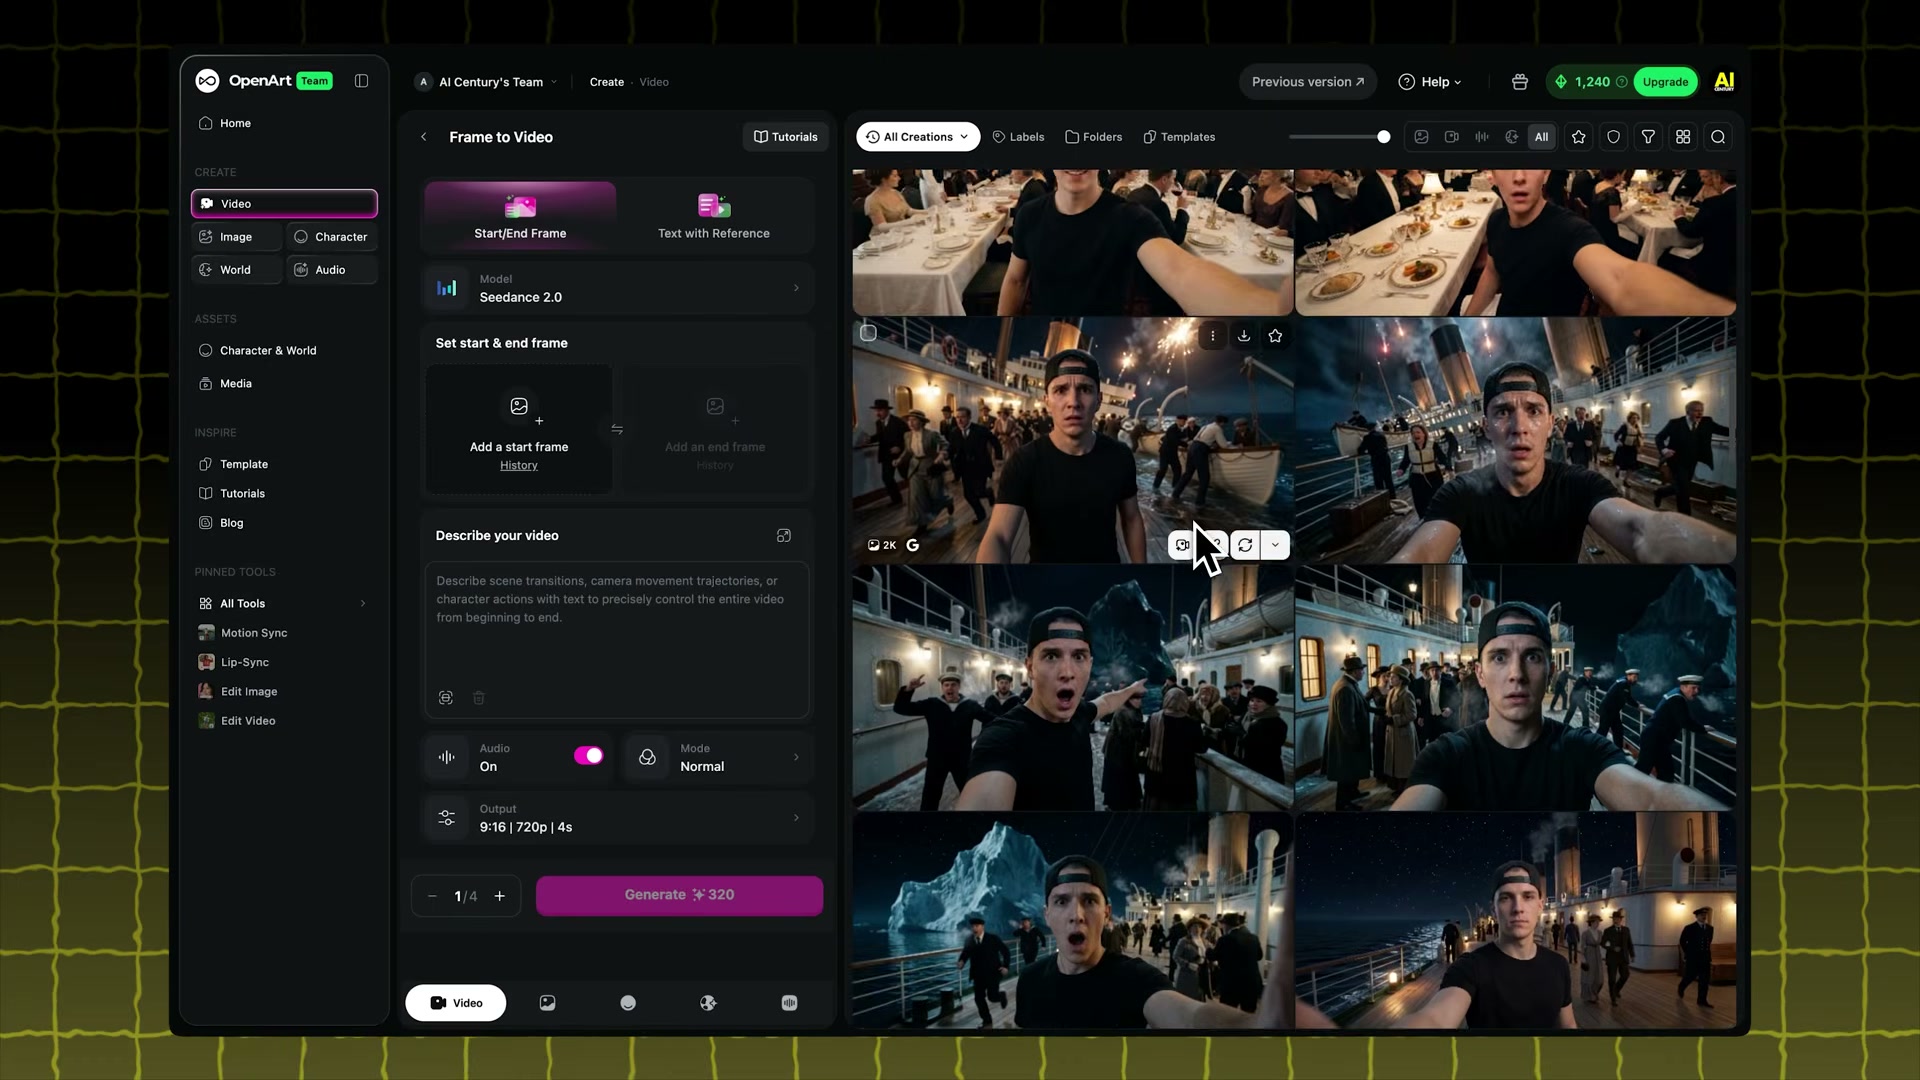This screenshot has height=1080, width=1920.
Task: Open Previous version link
Action: tap(1308, 82)
